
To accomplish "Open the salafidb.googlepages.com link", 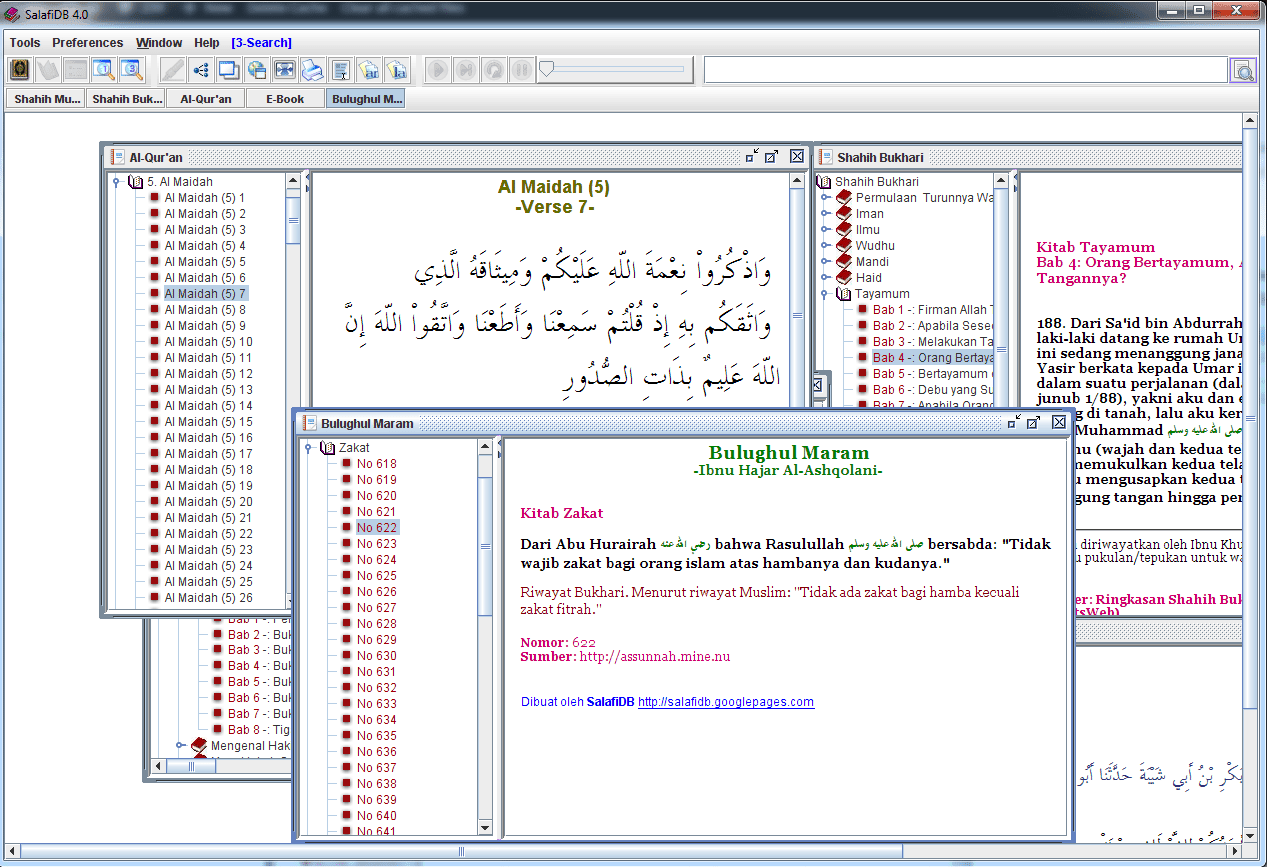I will click(726, 702).
